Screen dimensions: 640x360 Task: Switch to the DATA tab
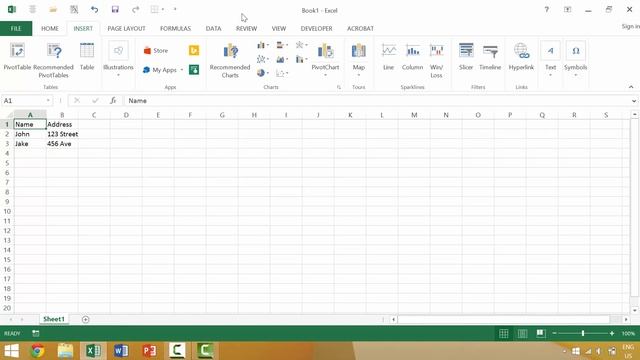click(x=213, y=29)
